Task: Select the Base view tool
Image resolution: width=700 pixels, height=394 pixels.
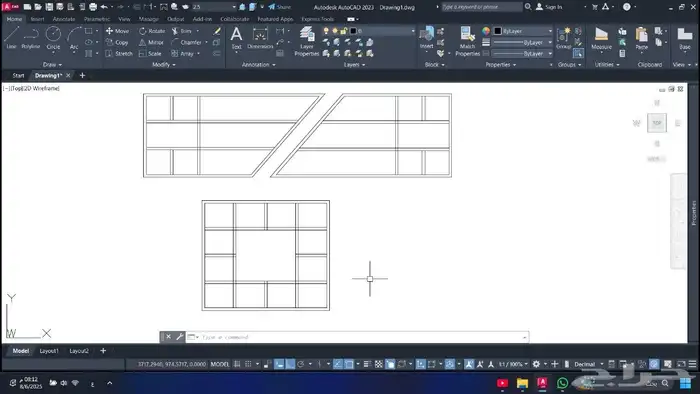Action: [684, 37]
